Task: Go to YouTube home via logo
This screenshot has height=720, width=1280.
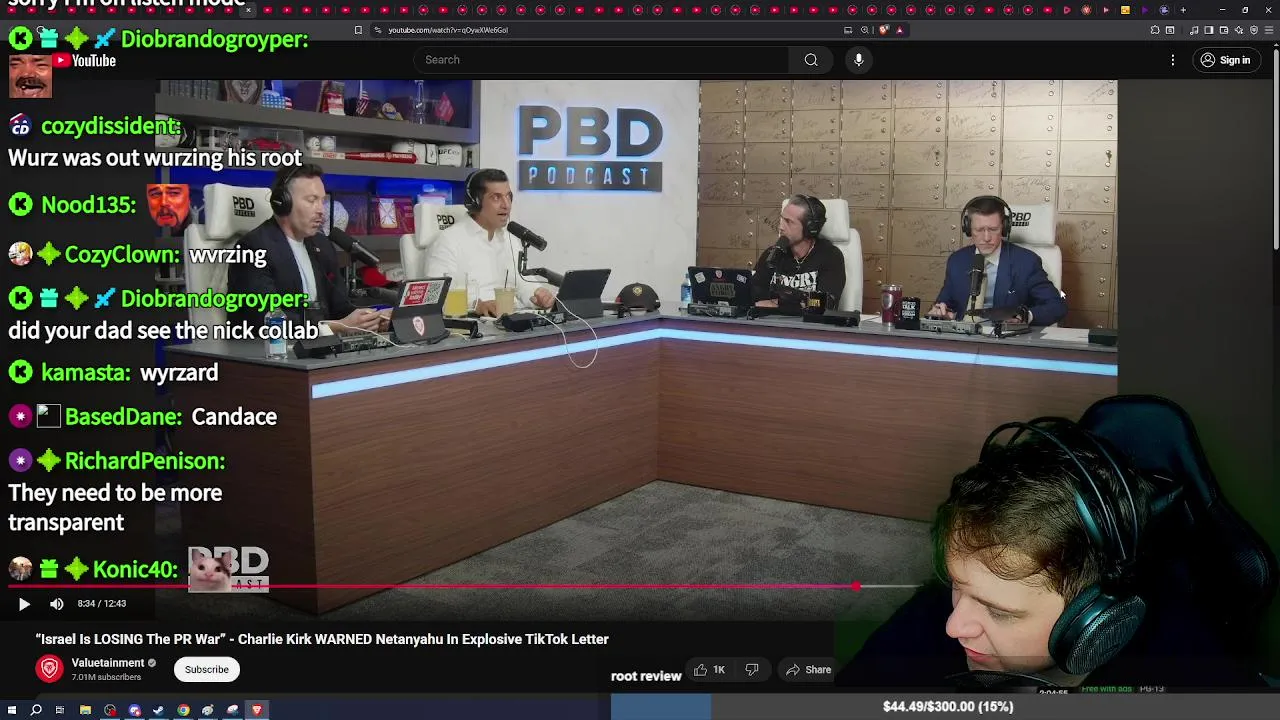Action: coord(84,60)
